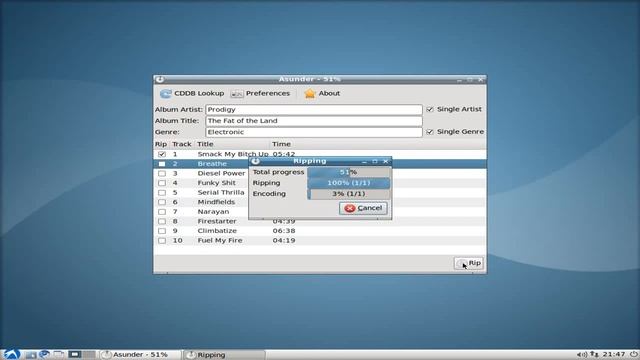This screenshot has height=360, width=640.
Task: Click the Time column header
Action: tap(282, 144)
